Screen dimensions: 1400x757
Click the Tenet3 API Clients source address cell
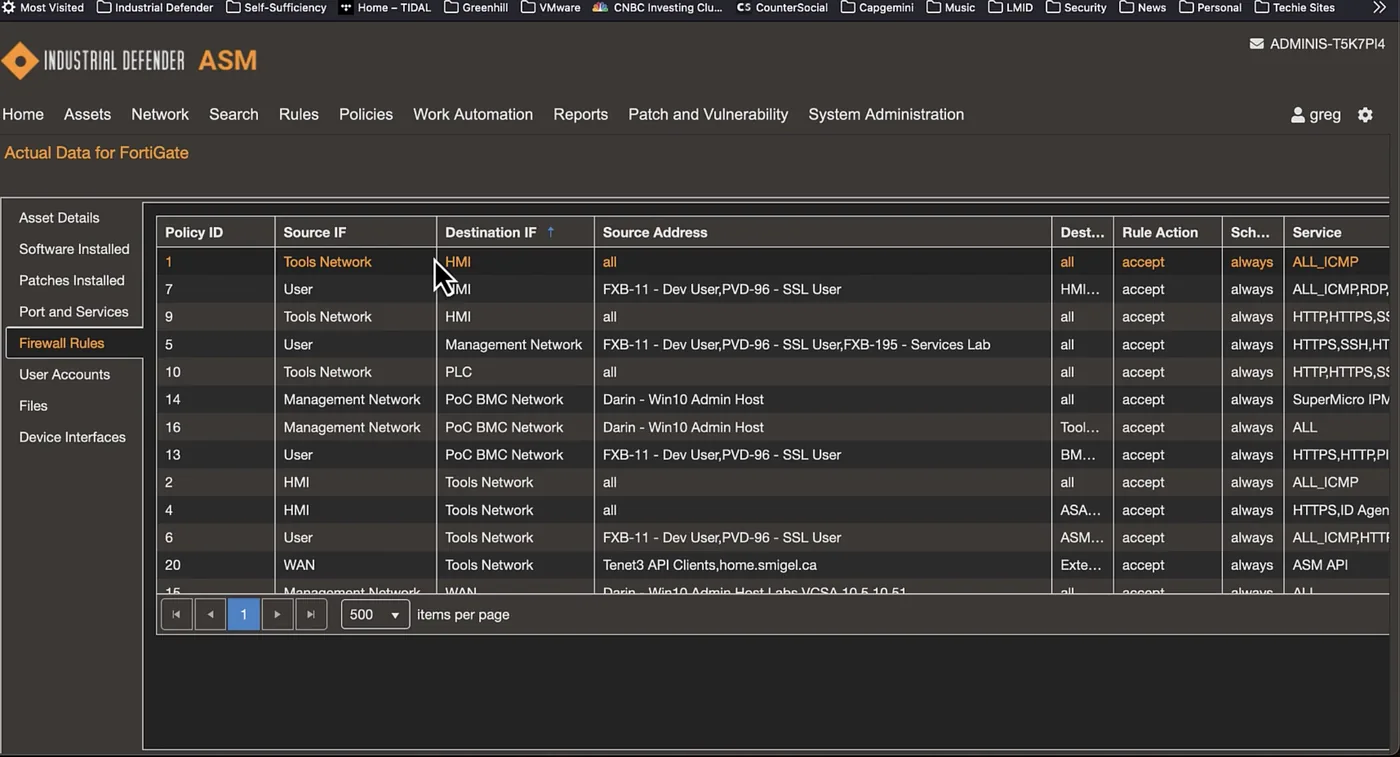pos(822,565)
